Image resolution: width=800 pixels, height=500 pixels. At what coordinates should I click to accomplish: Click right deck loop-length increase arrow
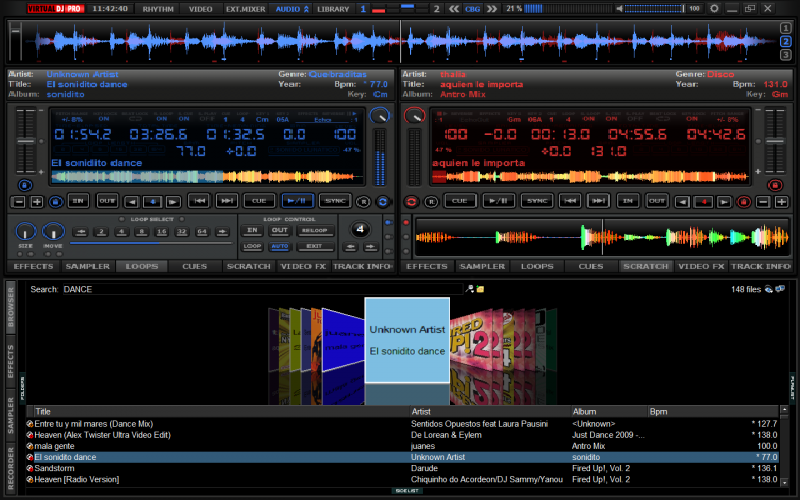[x=723, y=202]
